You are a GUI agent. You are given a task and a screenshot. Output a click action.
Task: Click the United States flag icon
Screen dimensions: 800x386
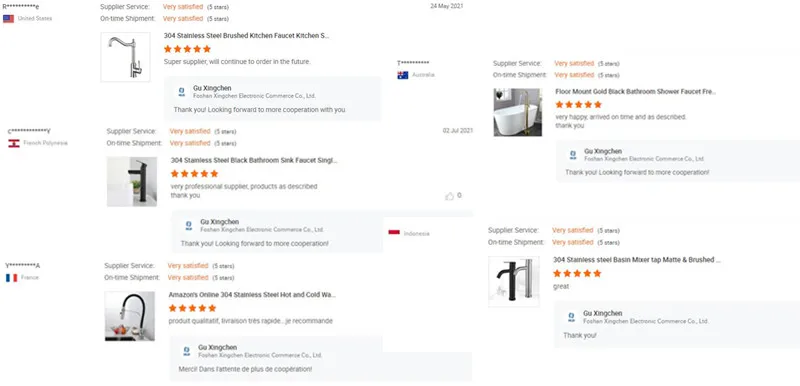[x=8, y=19]
